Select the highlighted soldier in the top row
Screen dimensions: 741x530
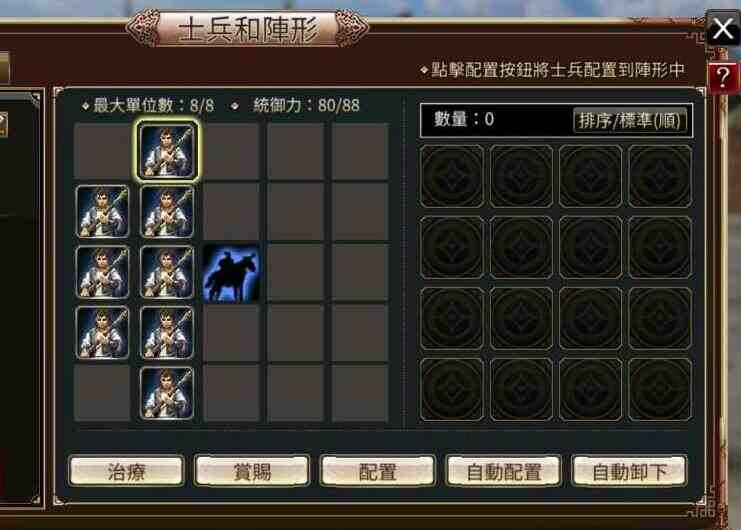(x=167, y=150)
